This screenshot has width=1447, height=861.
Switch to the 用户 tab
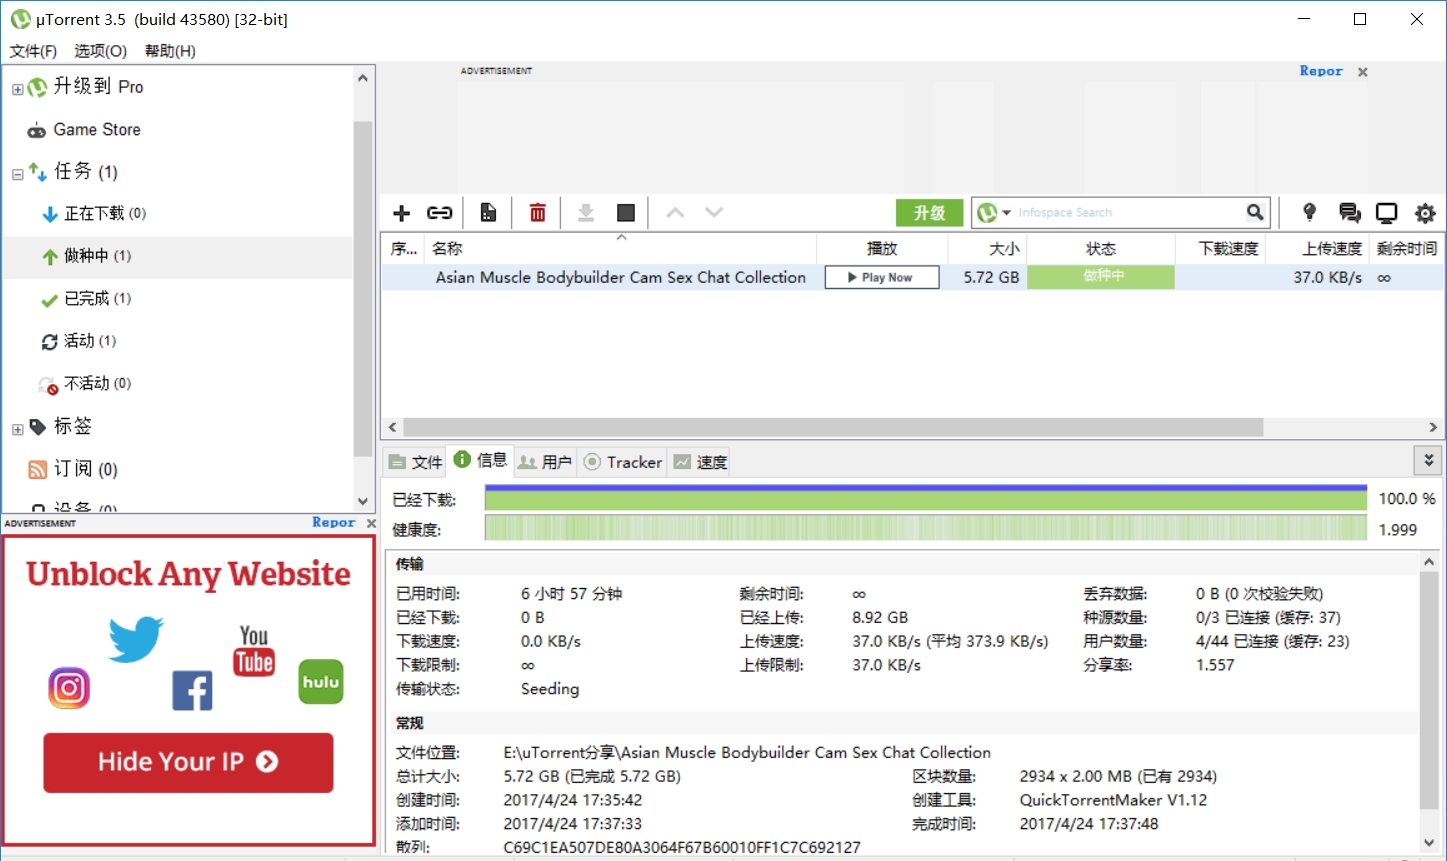pyautogui.click(x=545, y=462)
